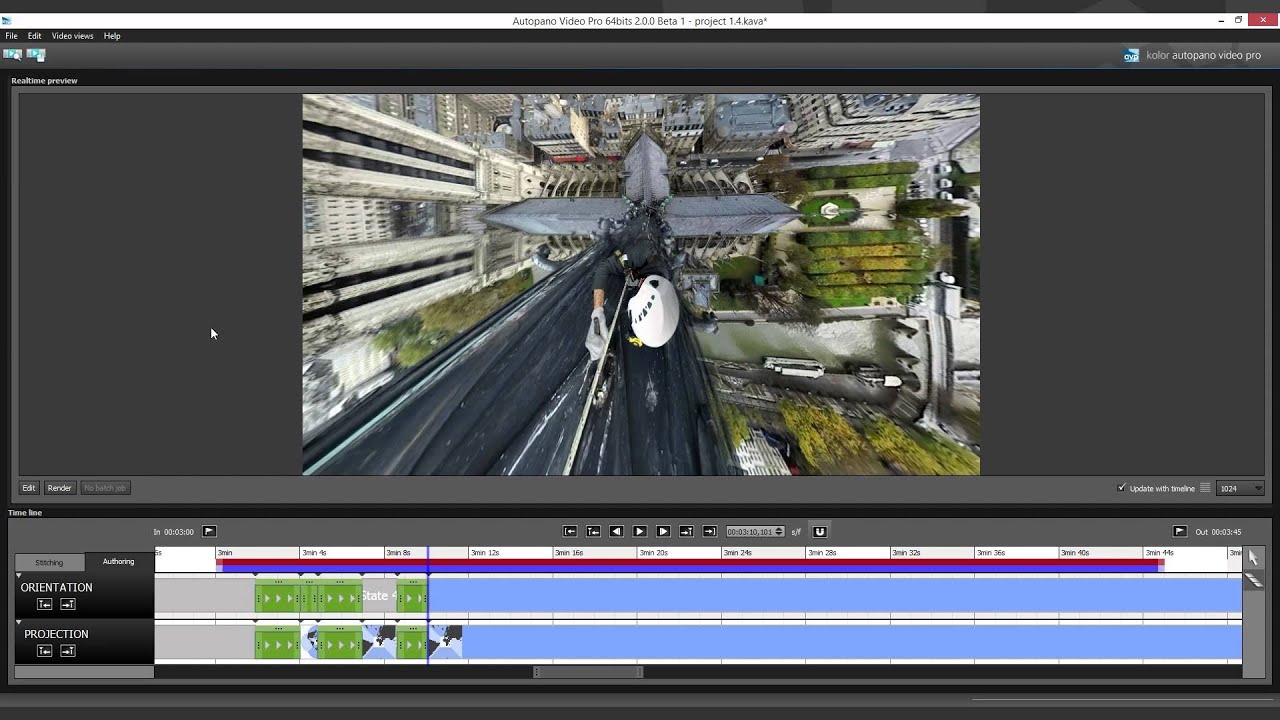Open the Video views menu
The height and width of the screenshot is (720, 1280).
coord(72,36)
